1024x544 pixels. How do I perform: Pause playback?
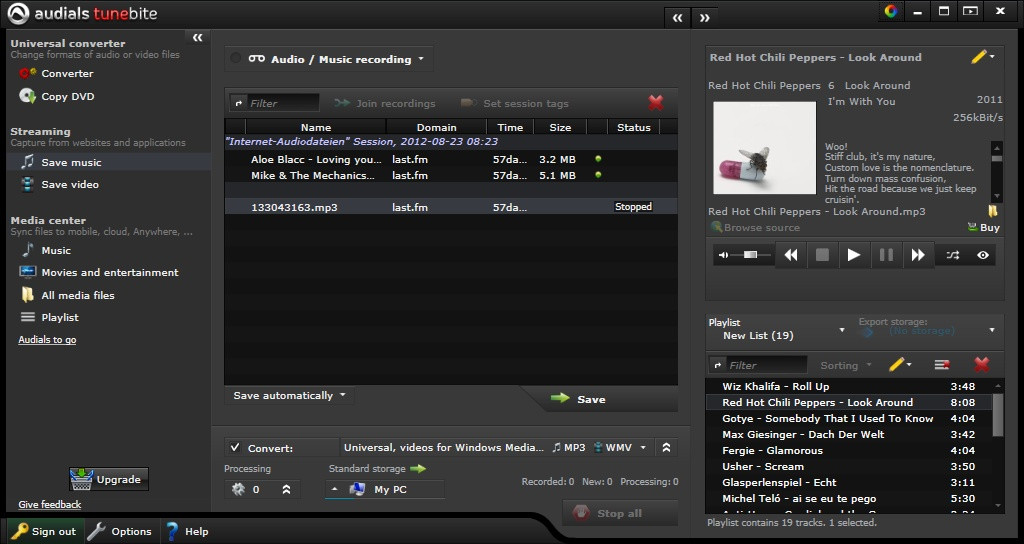point(886,255)
